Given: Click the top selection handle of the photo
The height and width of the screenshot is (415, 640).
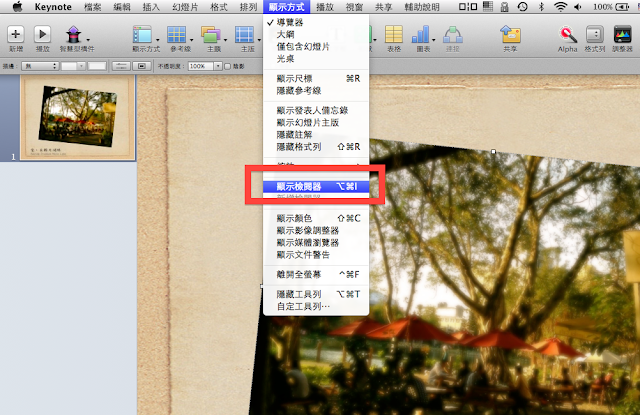Looking at the screenshot, I should [x=493, y=151].
